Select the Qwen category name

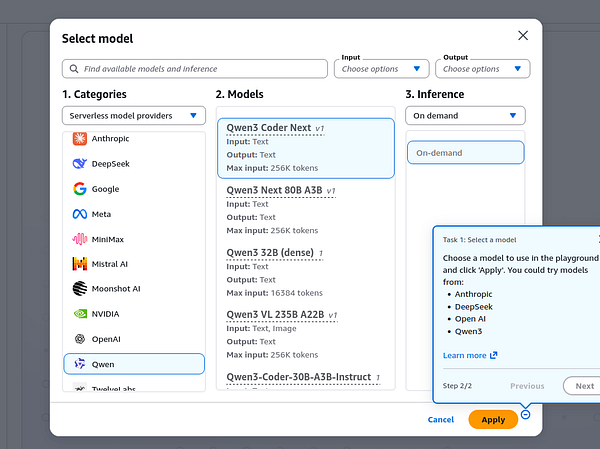[103, 364]
